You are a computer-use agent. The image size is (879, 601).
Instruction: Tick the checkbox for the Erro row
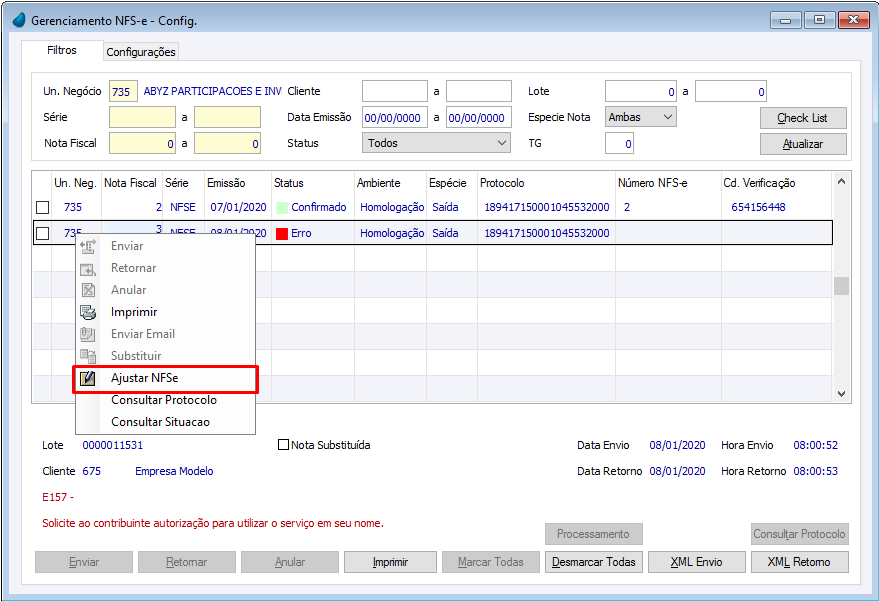[x=43, y=233]
